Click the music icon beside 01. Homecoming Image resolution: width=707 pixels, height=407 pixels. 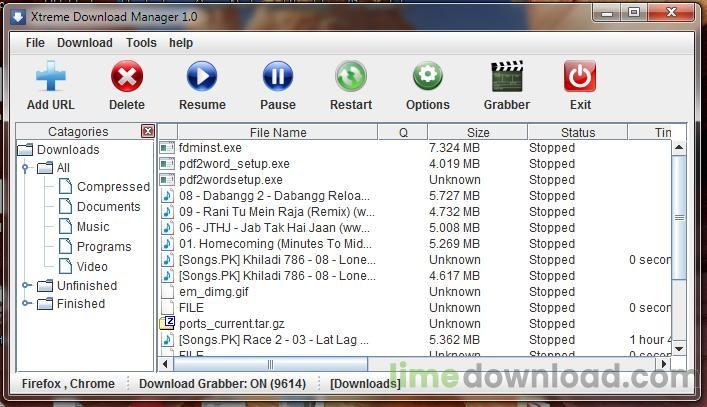[x=167, y=243]
